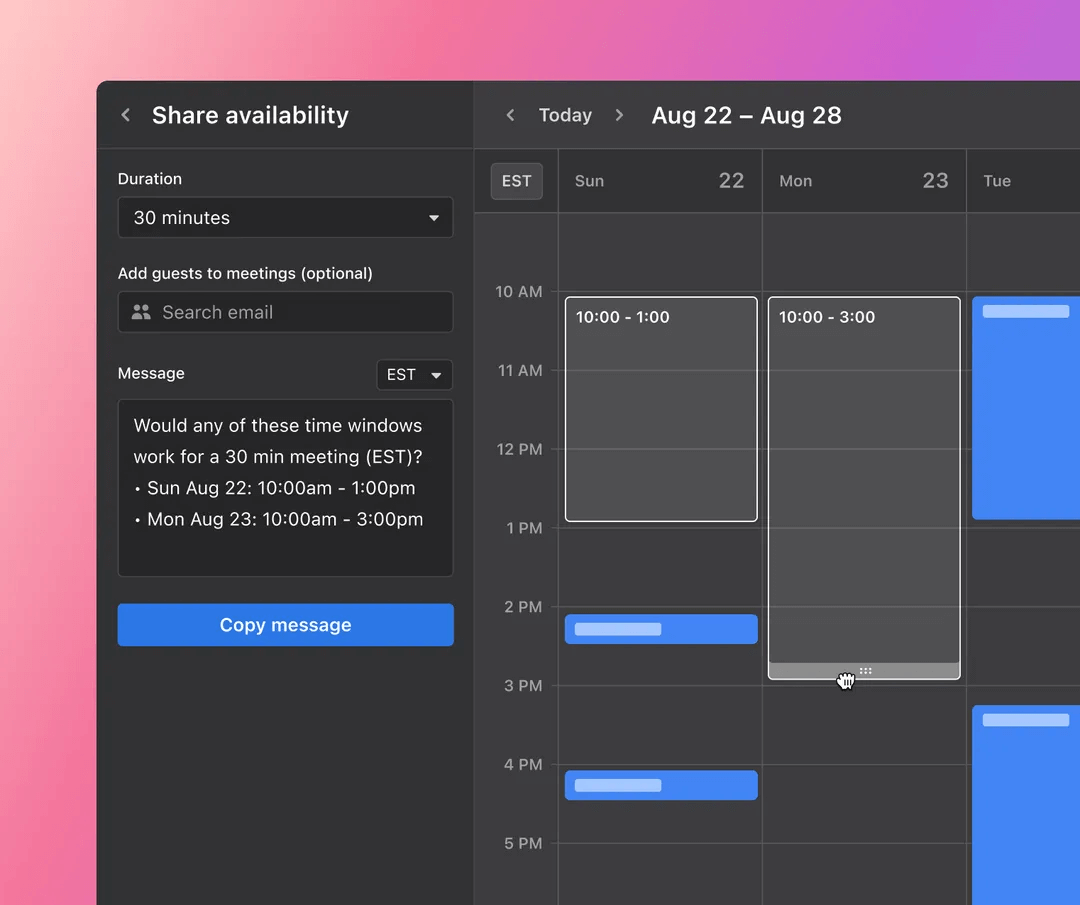Open the Sunday 4 PM blue event

tap(661, 785)
